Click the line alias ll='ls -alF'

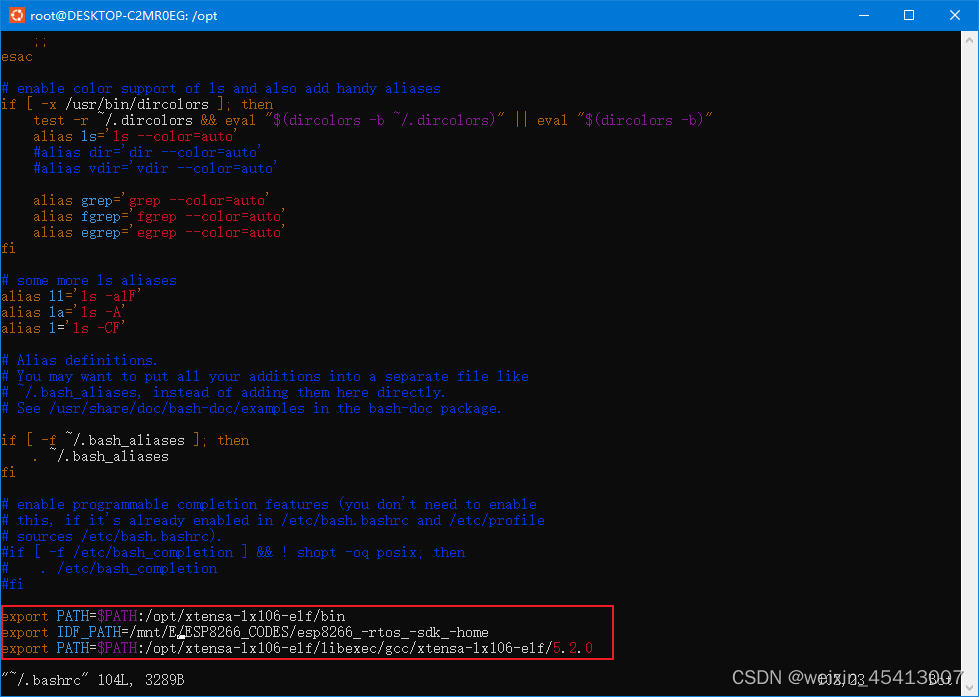(68, 296)
